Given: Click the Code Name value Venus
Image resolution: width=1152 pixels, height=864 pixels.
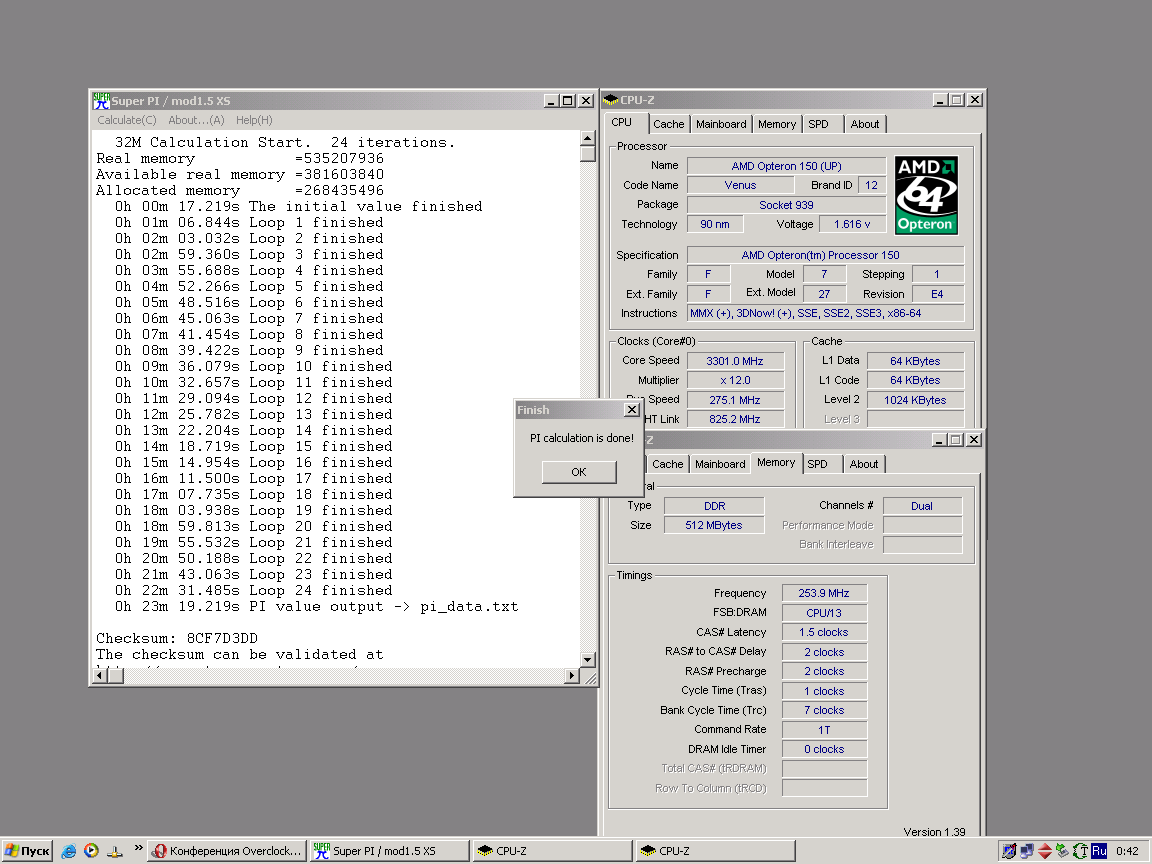Looking at the screenshot, I should (x=740, y=185).
